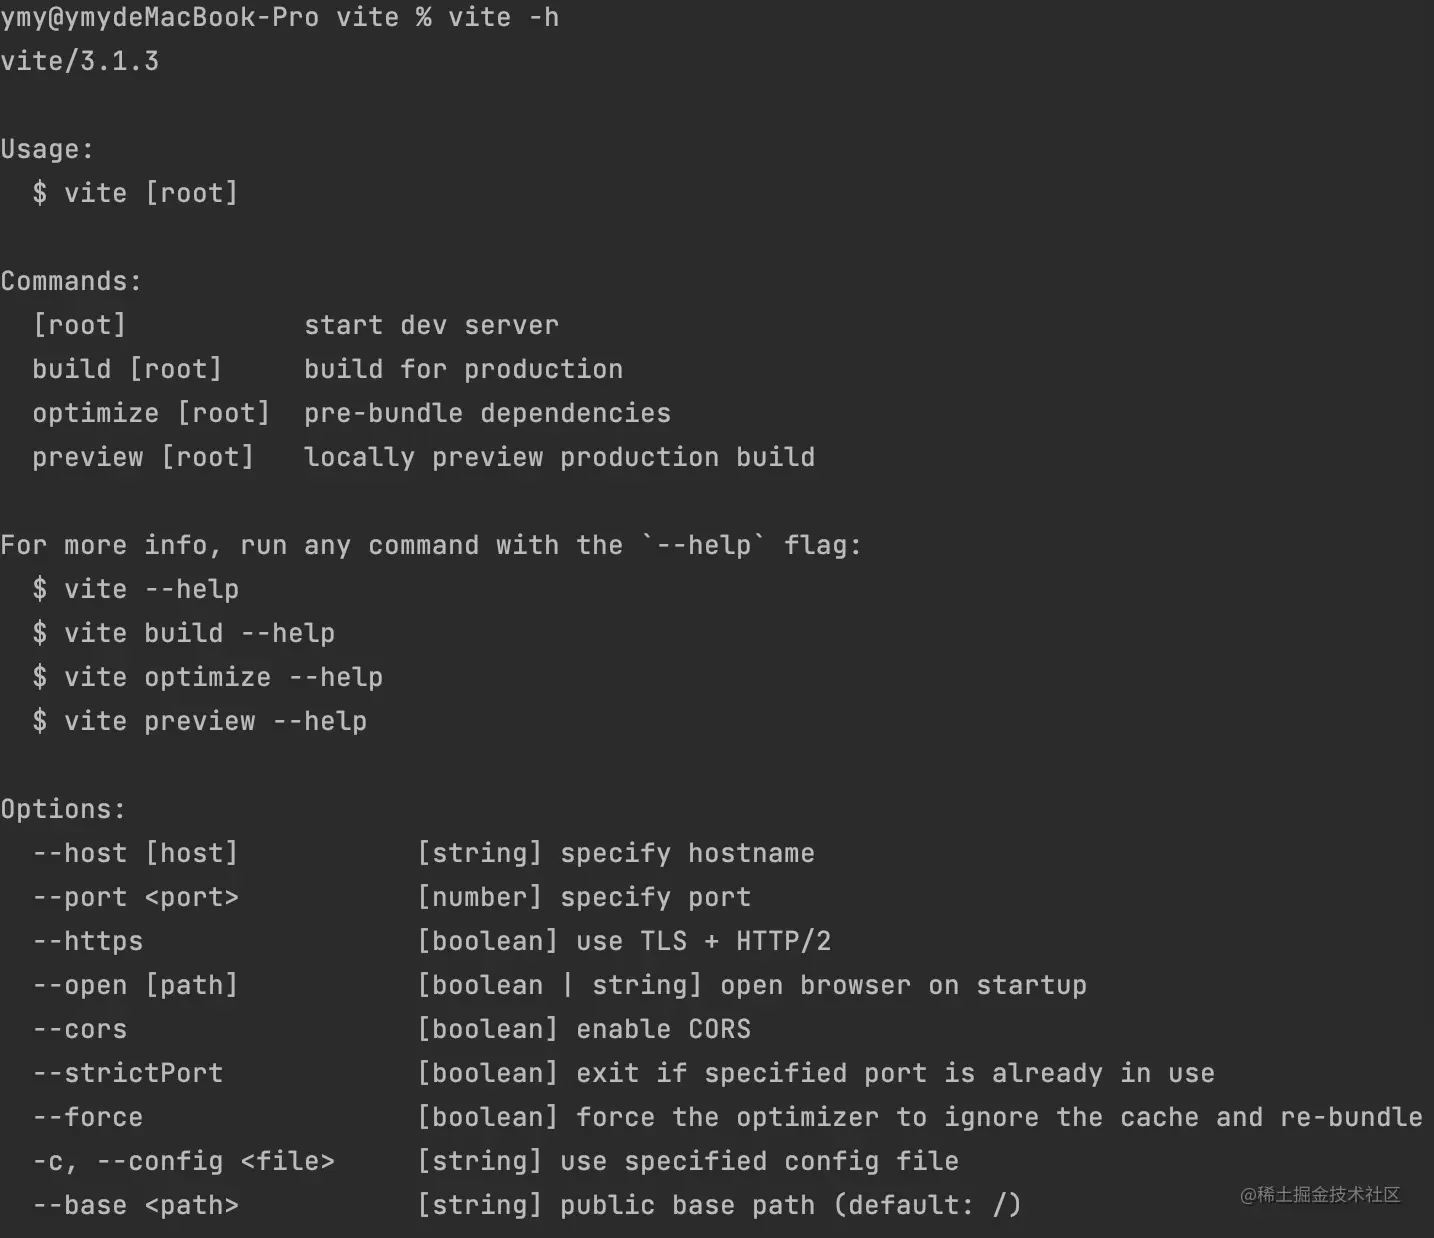This screenshot has width=1434, height=1238.
Task: Click the "--port <port>" option
Action: pos(135,898)
